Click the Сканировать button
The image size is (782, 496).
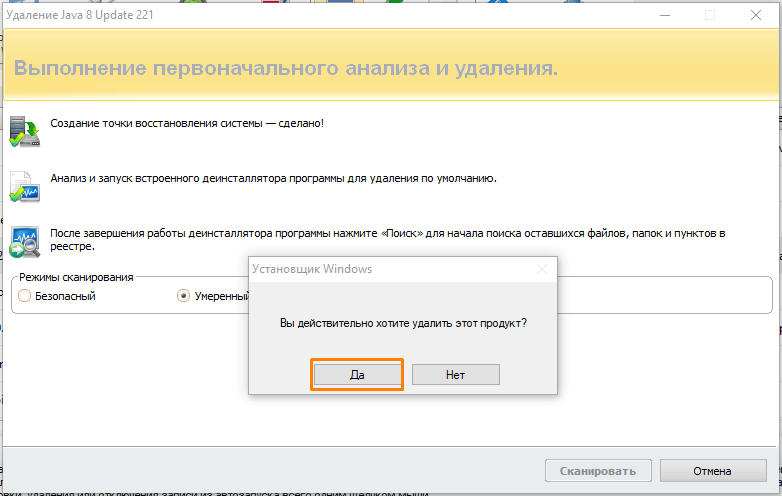[598, 471]
